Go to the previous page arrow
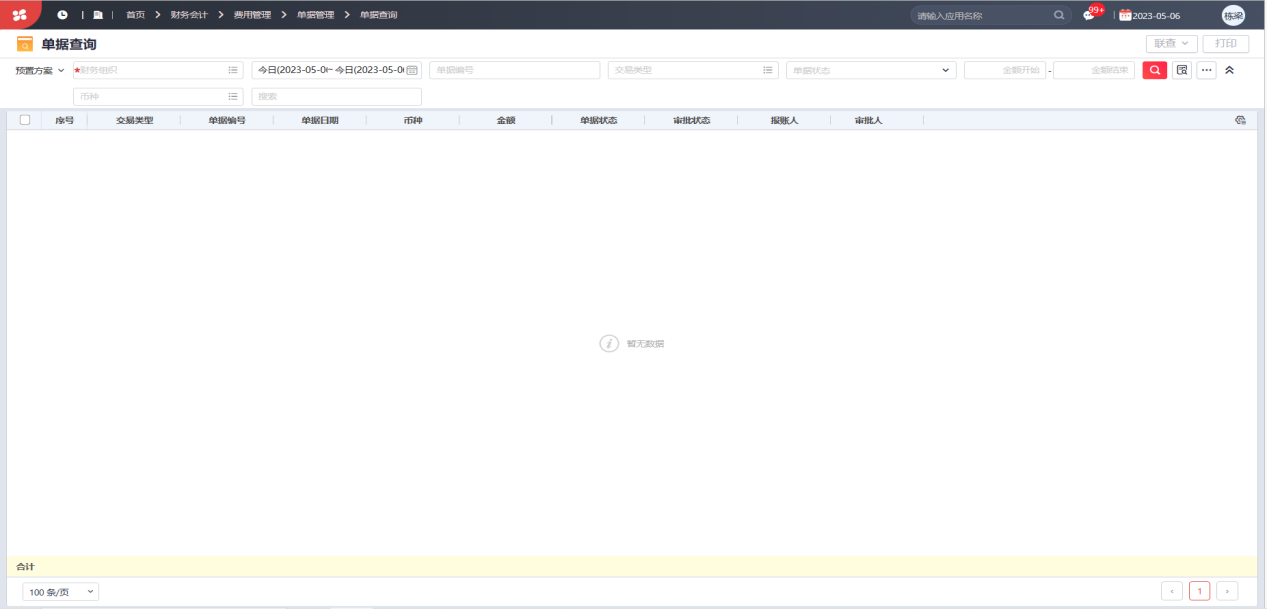Screen dimensions: 1267x609 coord(1172,591)
